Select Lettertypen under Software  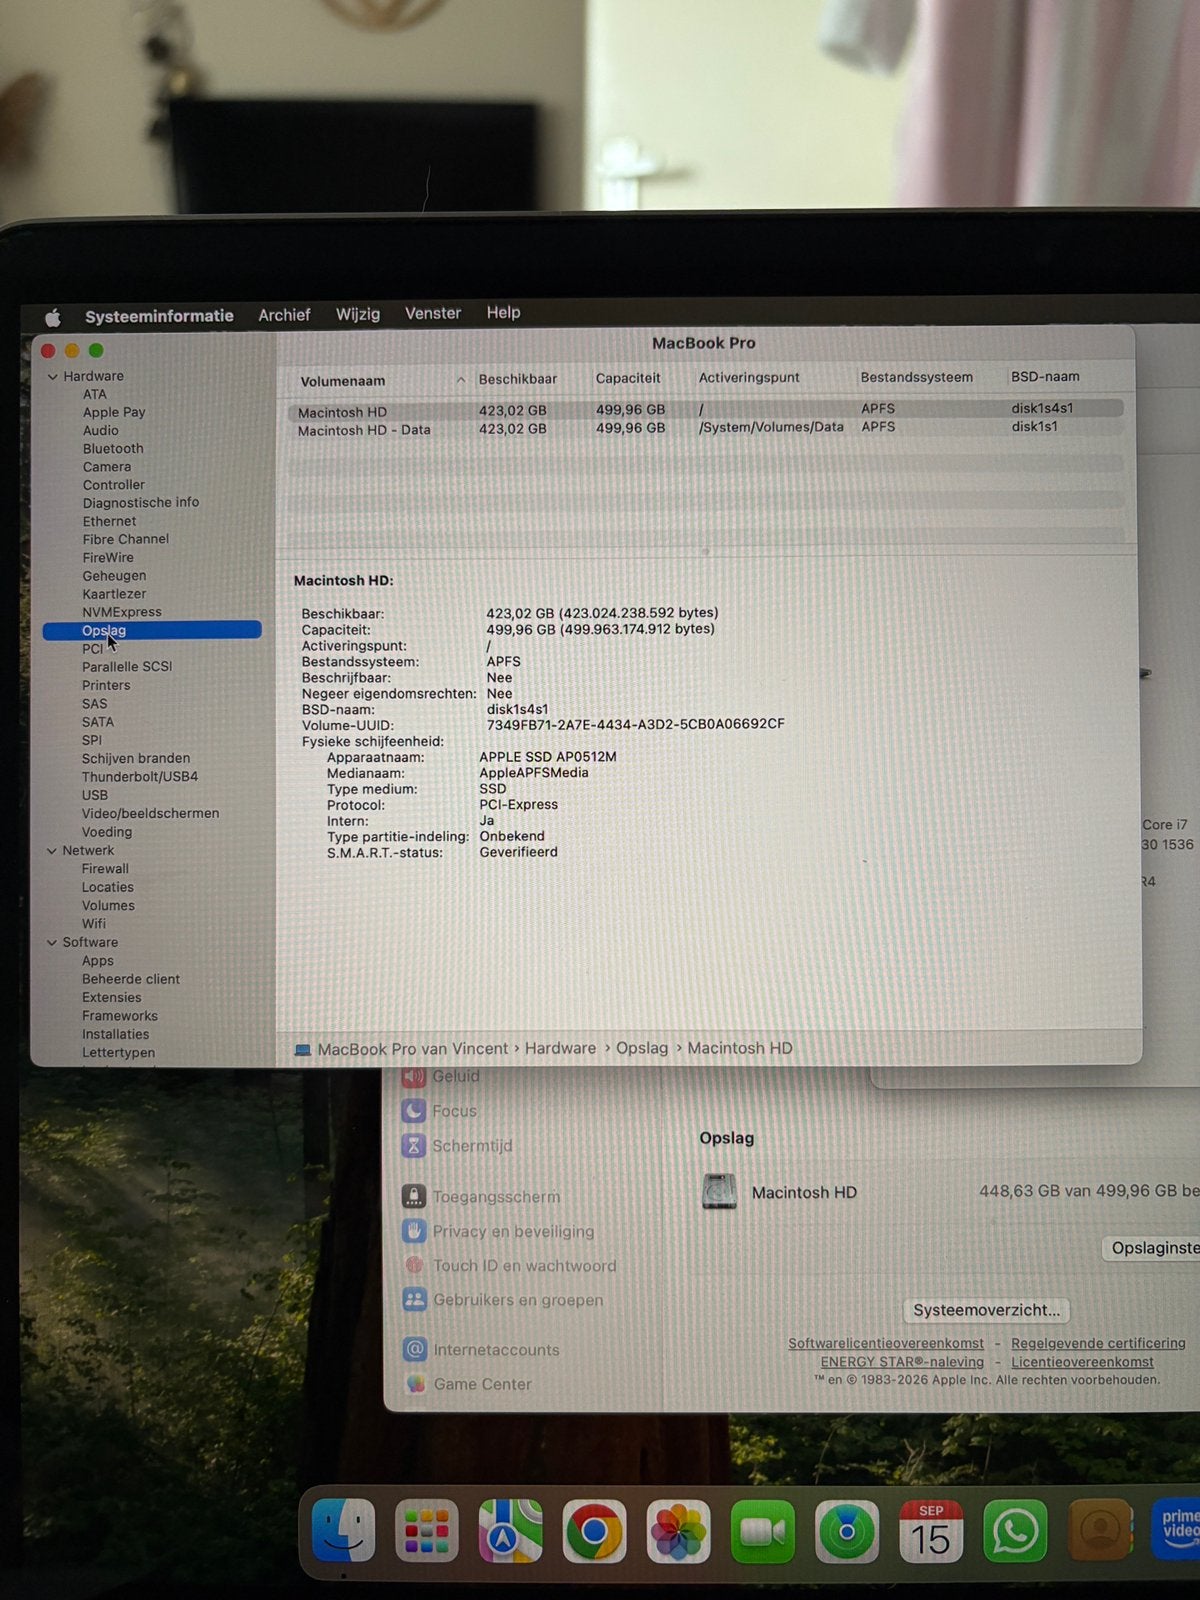point(118,1053)
